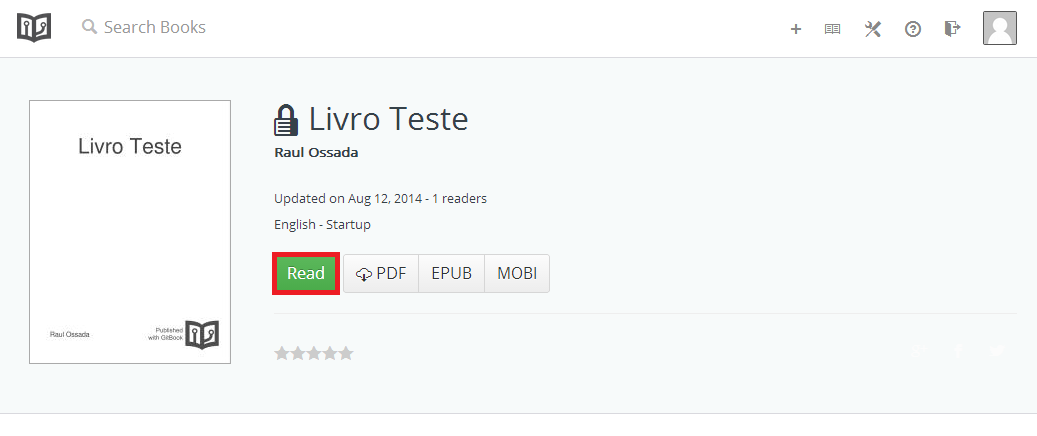Click the question mark help icon
Viewport: 1037px width, 436px height.
coord(912,29)
